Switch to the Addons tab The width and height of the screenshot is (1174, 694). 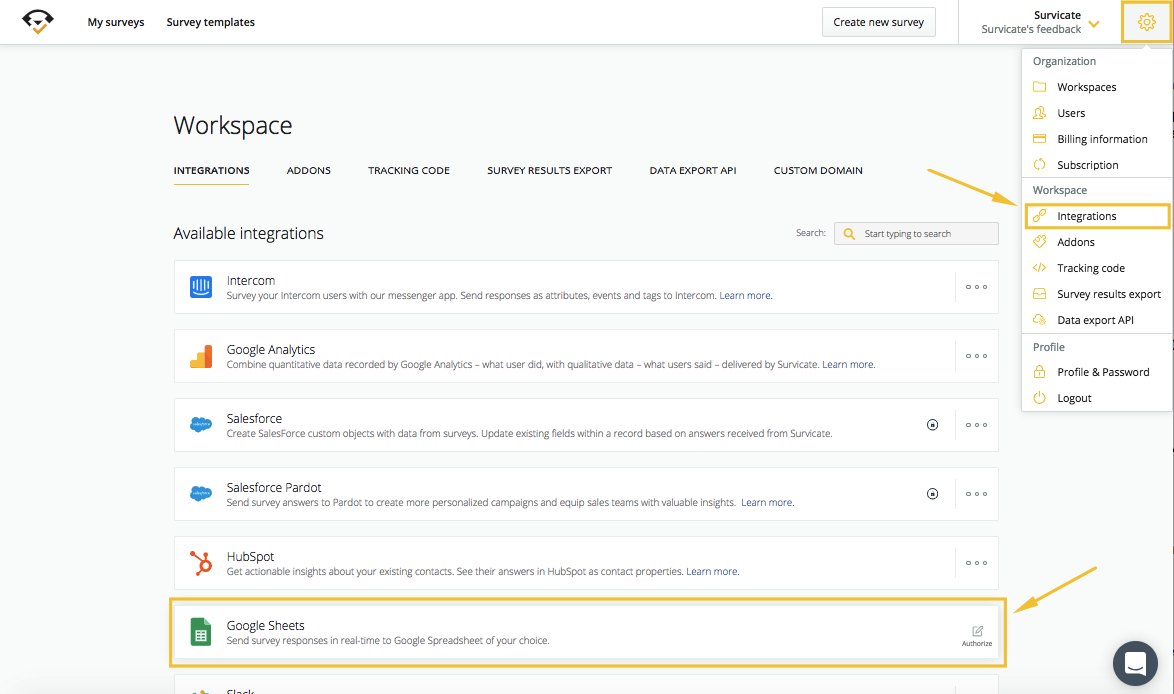[x=308, y=171]
